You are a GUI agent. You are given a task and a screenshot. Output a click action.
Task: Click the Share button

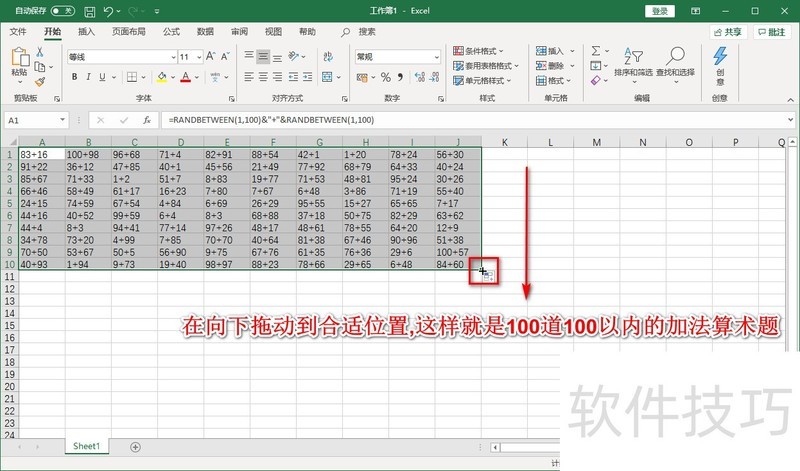(728, 32)
